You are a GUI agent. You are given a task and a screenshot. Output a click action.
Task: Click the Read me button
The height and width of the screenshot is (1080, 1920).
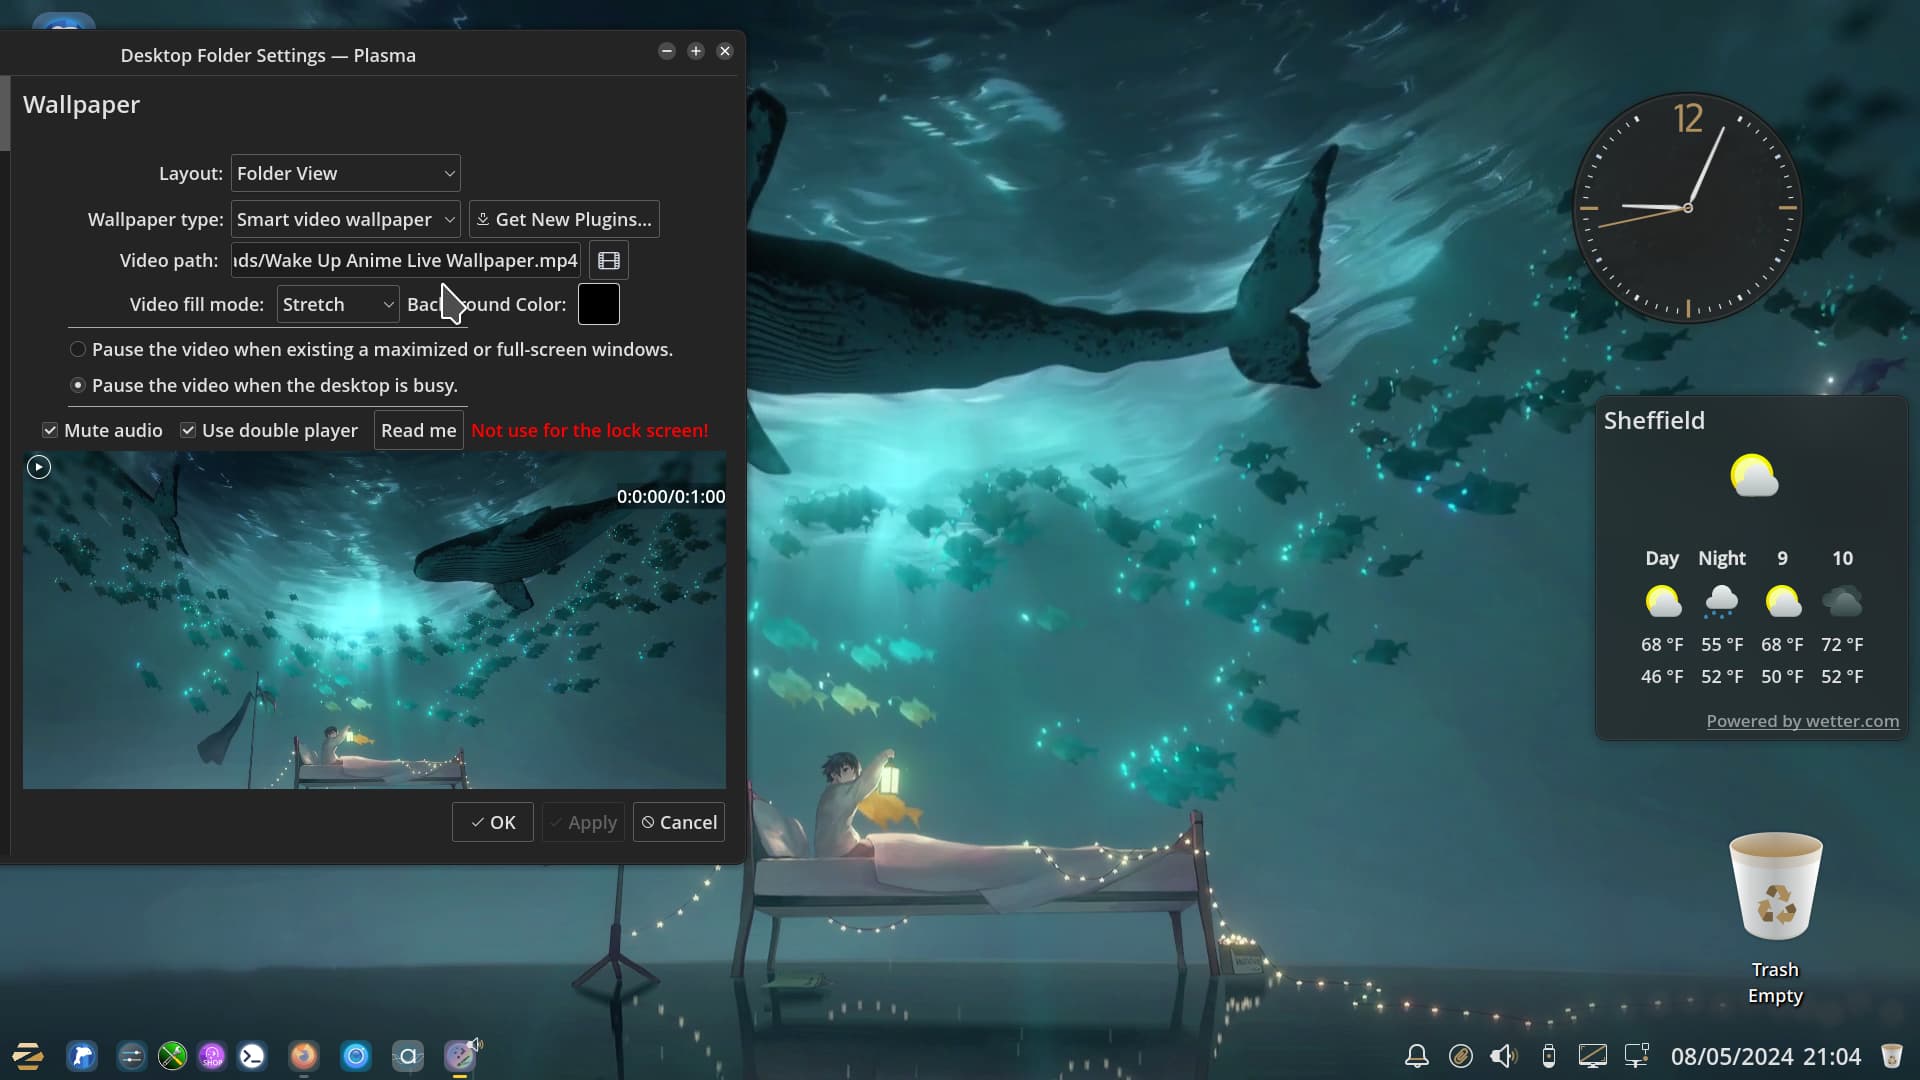click(x=418, y=430)
